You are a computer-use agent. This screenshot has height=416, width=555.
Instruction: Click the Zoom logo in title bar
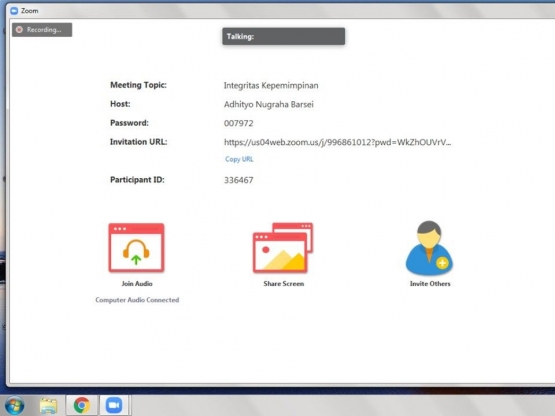[14, 11]
